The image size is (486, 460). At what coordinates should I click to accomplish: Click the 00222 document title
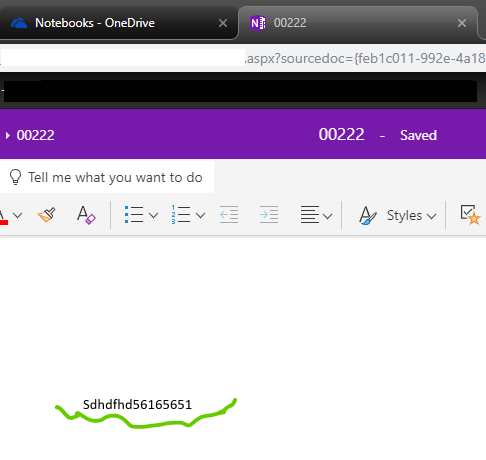(341, 135)
